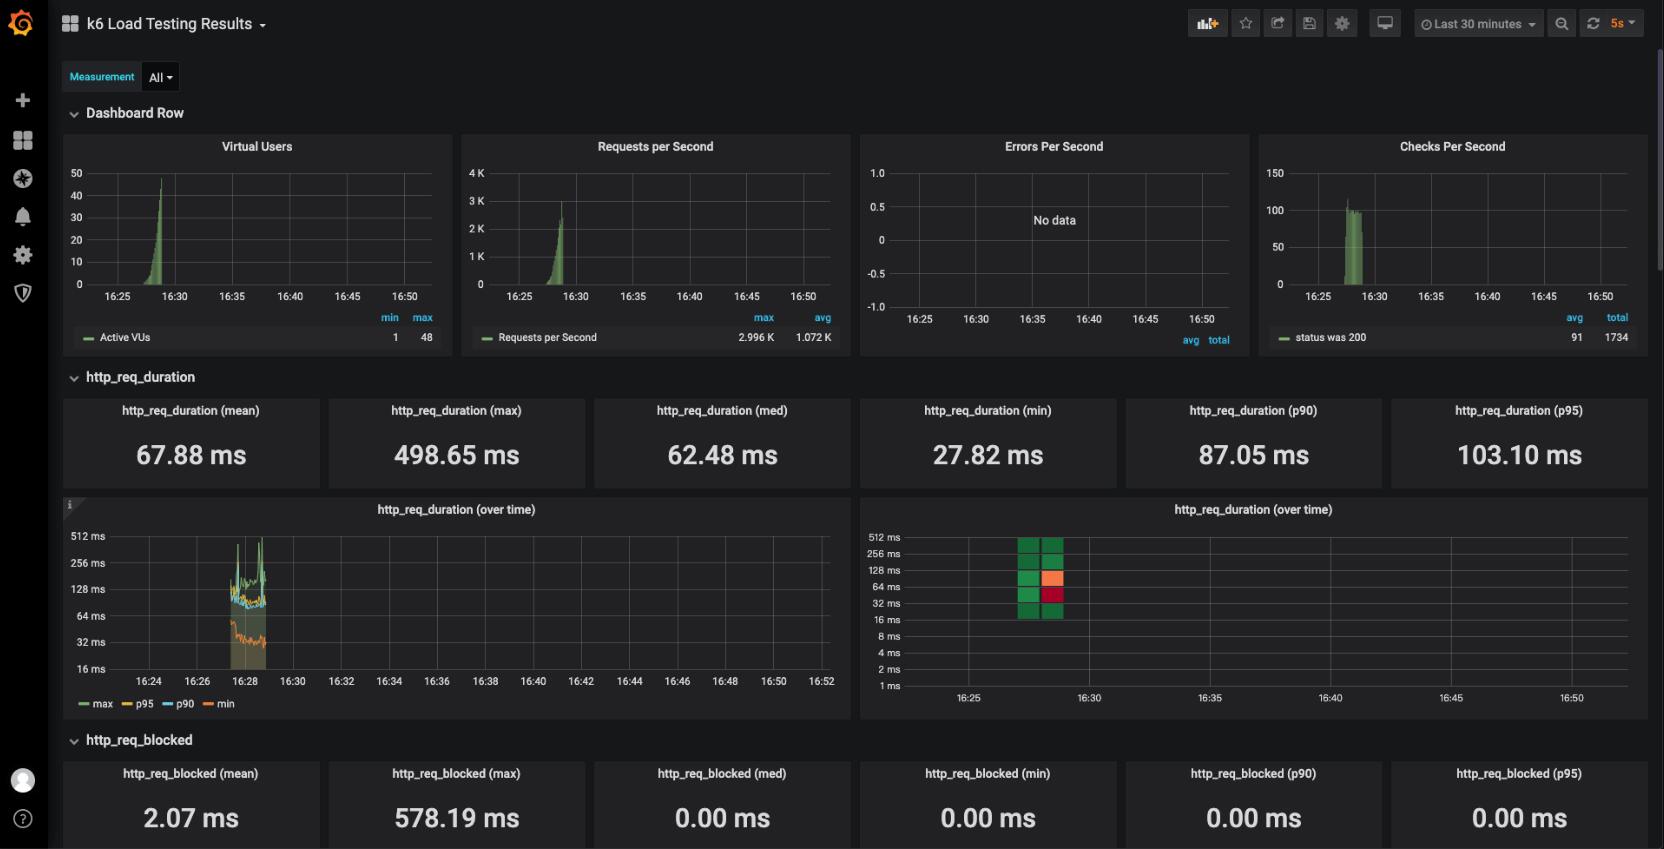Collapse the http_req_duration row
The height and width of the screenshot is (849, 1664).
pos(132,377)
